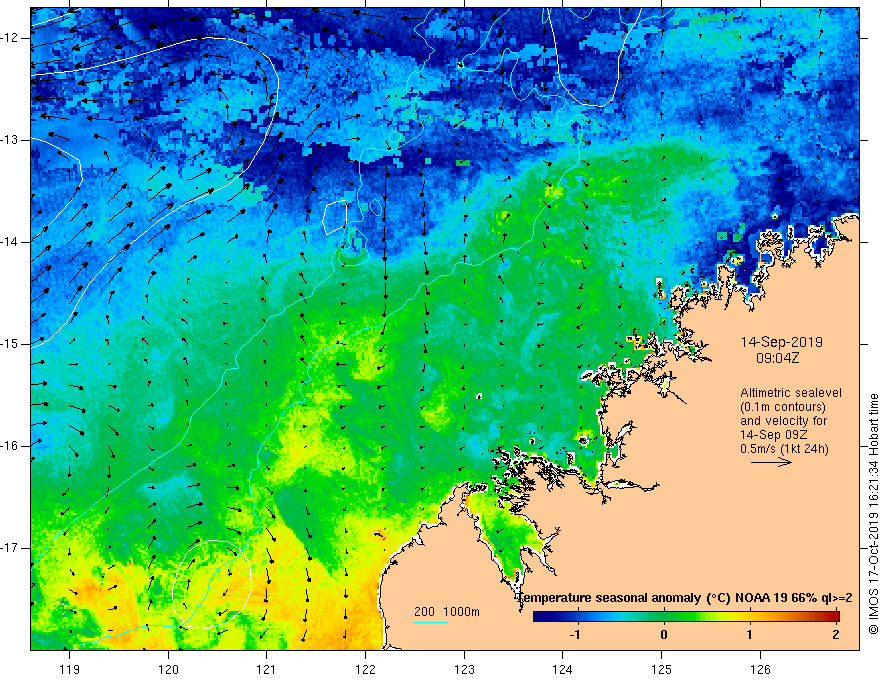Click the cyan bathymetry legend line
Screen dimensions: 880x680
coord(431,622)
